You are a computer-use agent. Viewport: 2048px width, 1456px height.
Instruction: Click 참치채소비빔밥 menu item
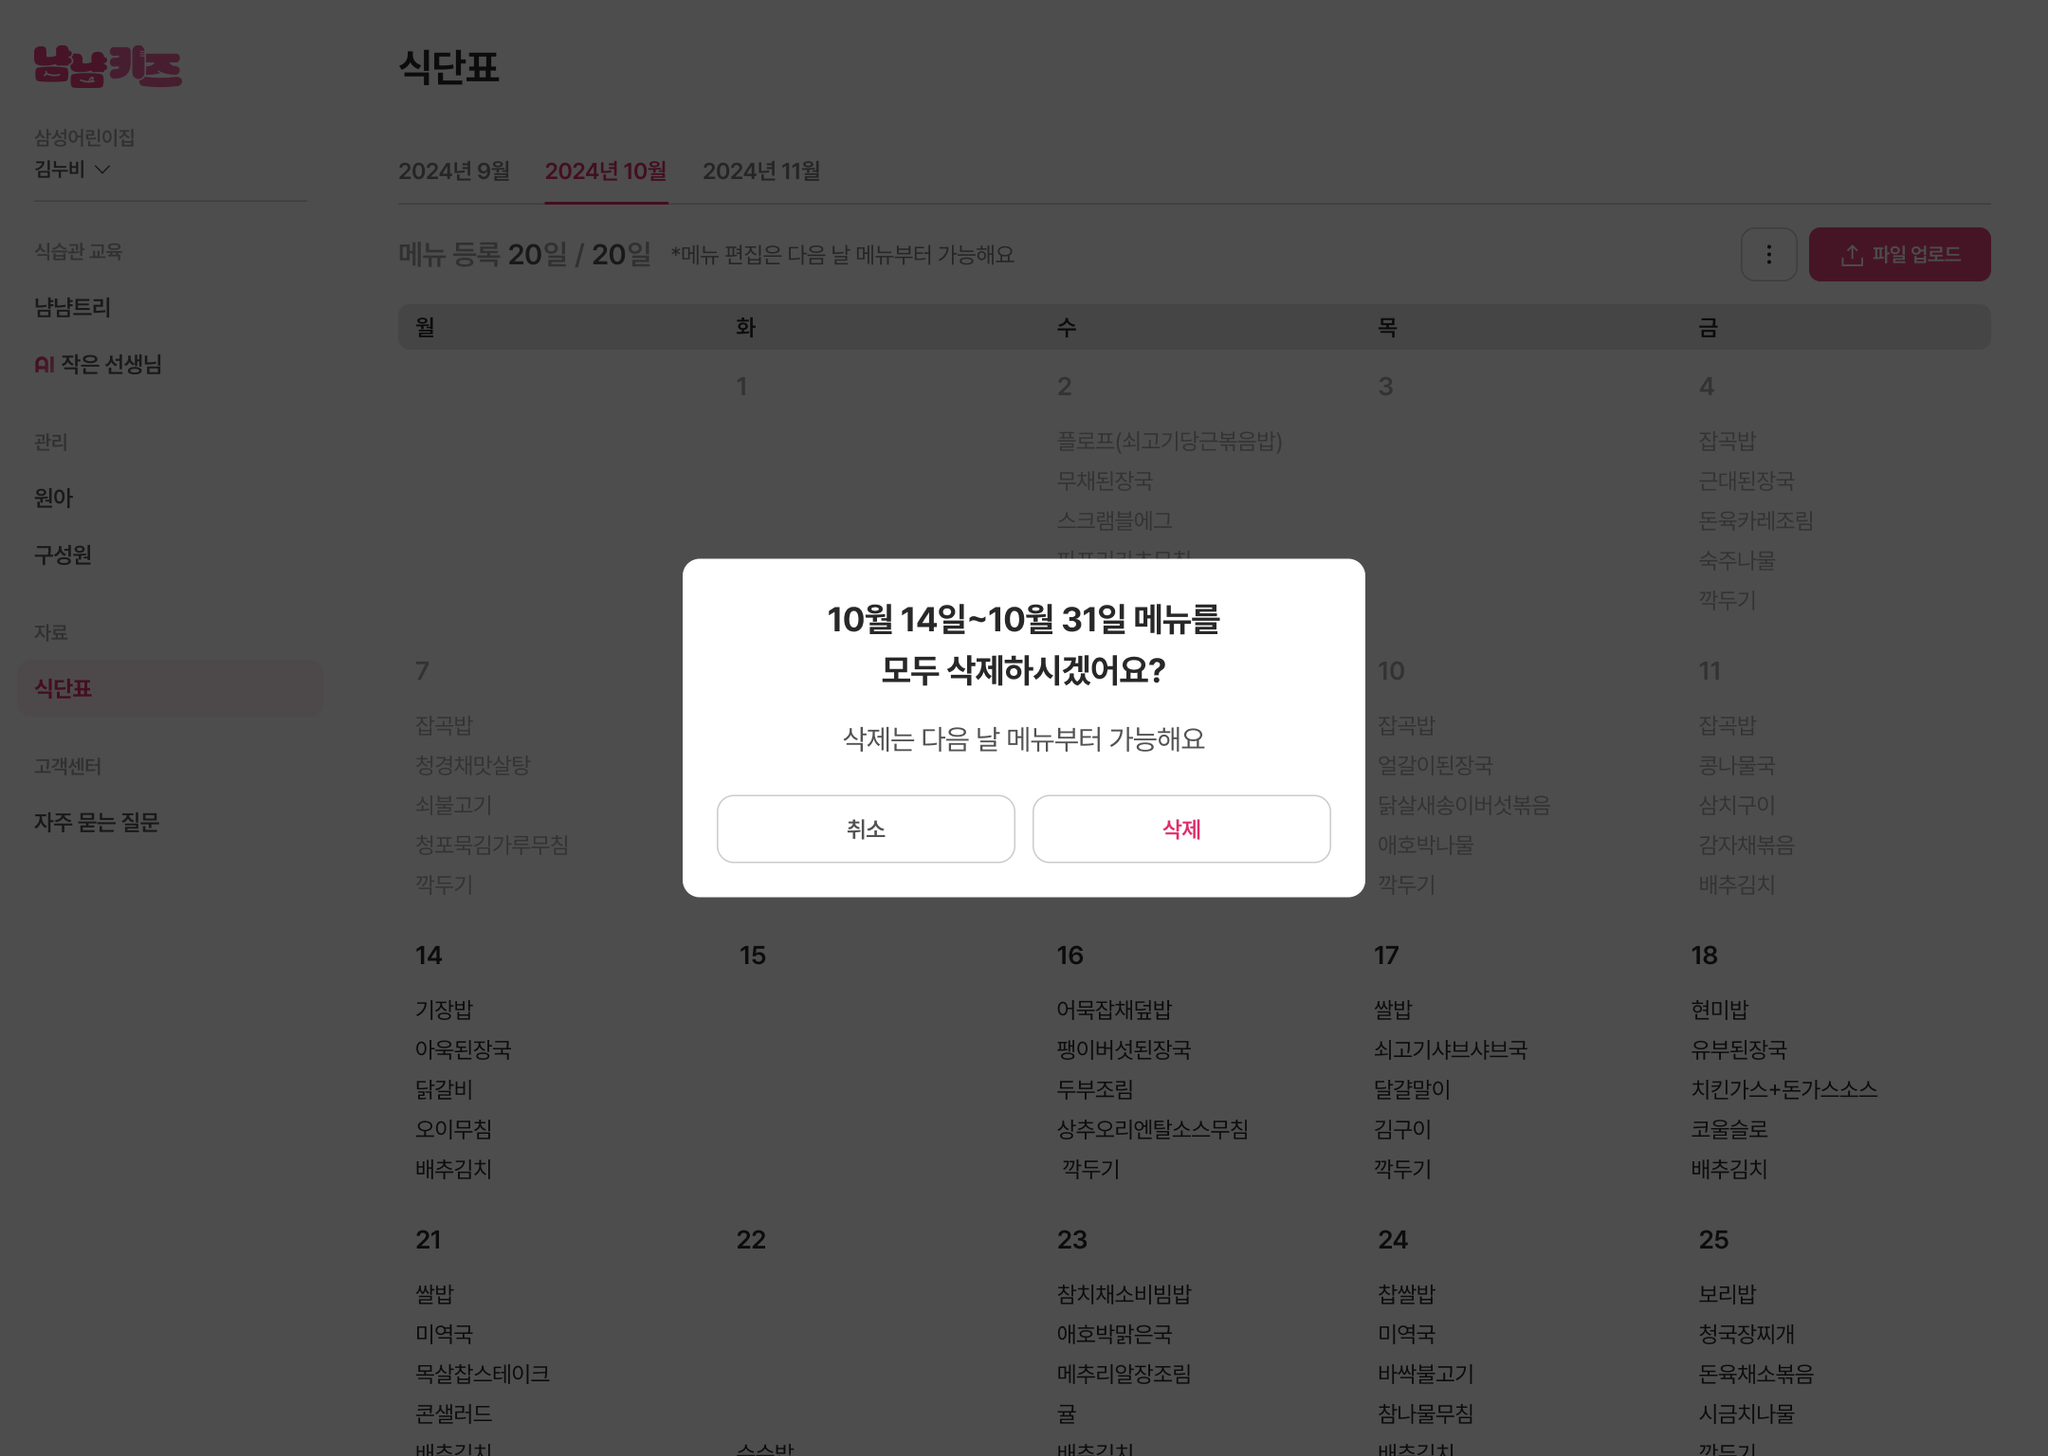[1124, 1293]
